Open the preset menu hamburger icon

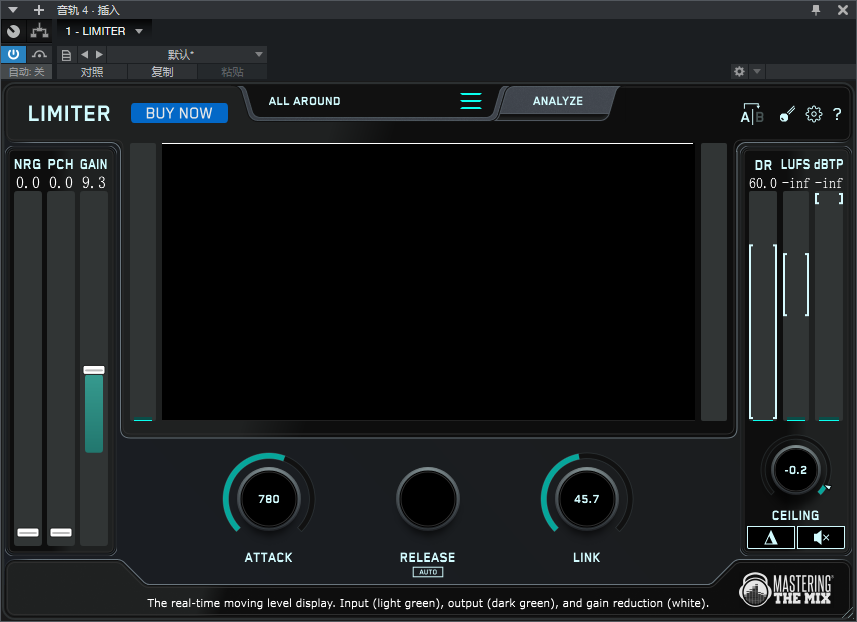[x=471, y=101]
